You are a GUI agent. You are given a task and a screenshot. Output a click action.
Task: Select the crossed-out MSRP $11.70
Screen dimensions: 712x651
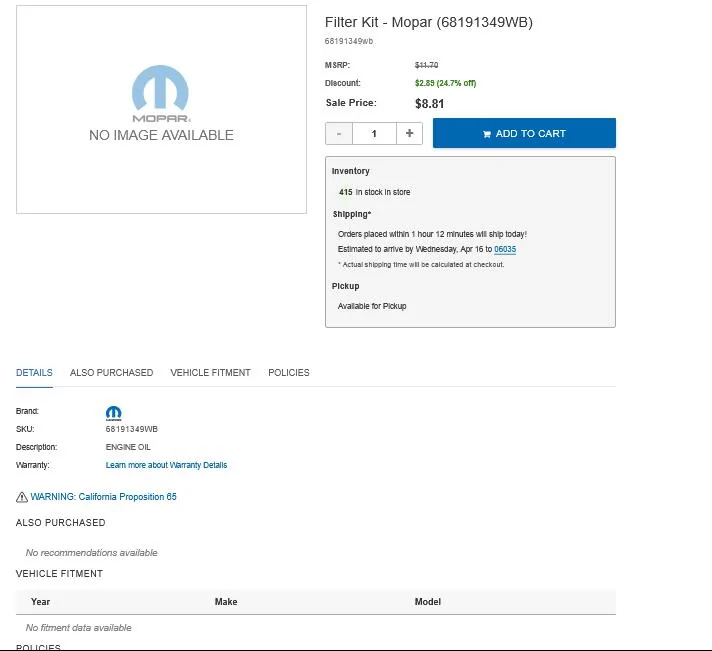tap(426, 65)
